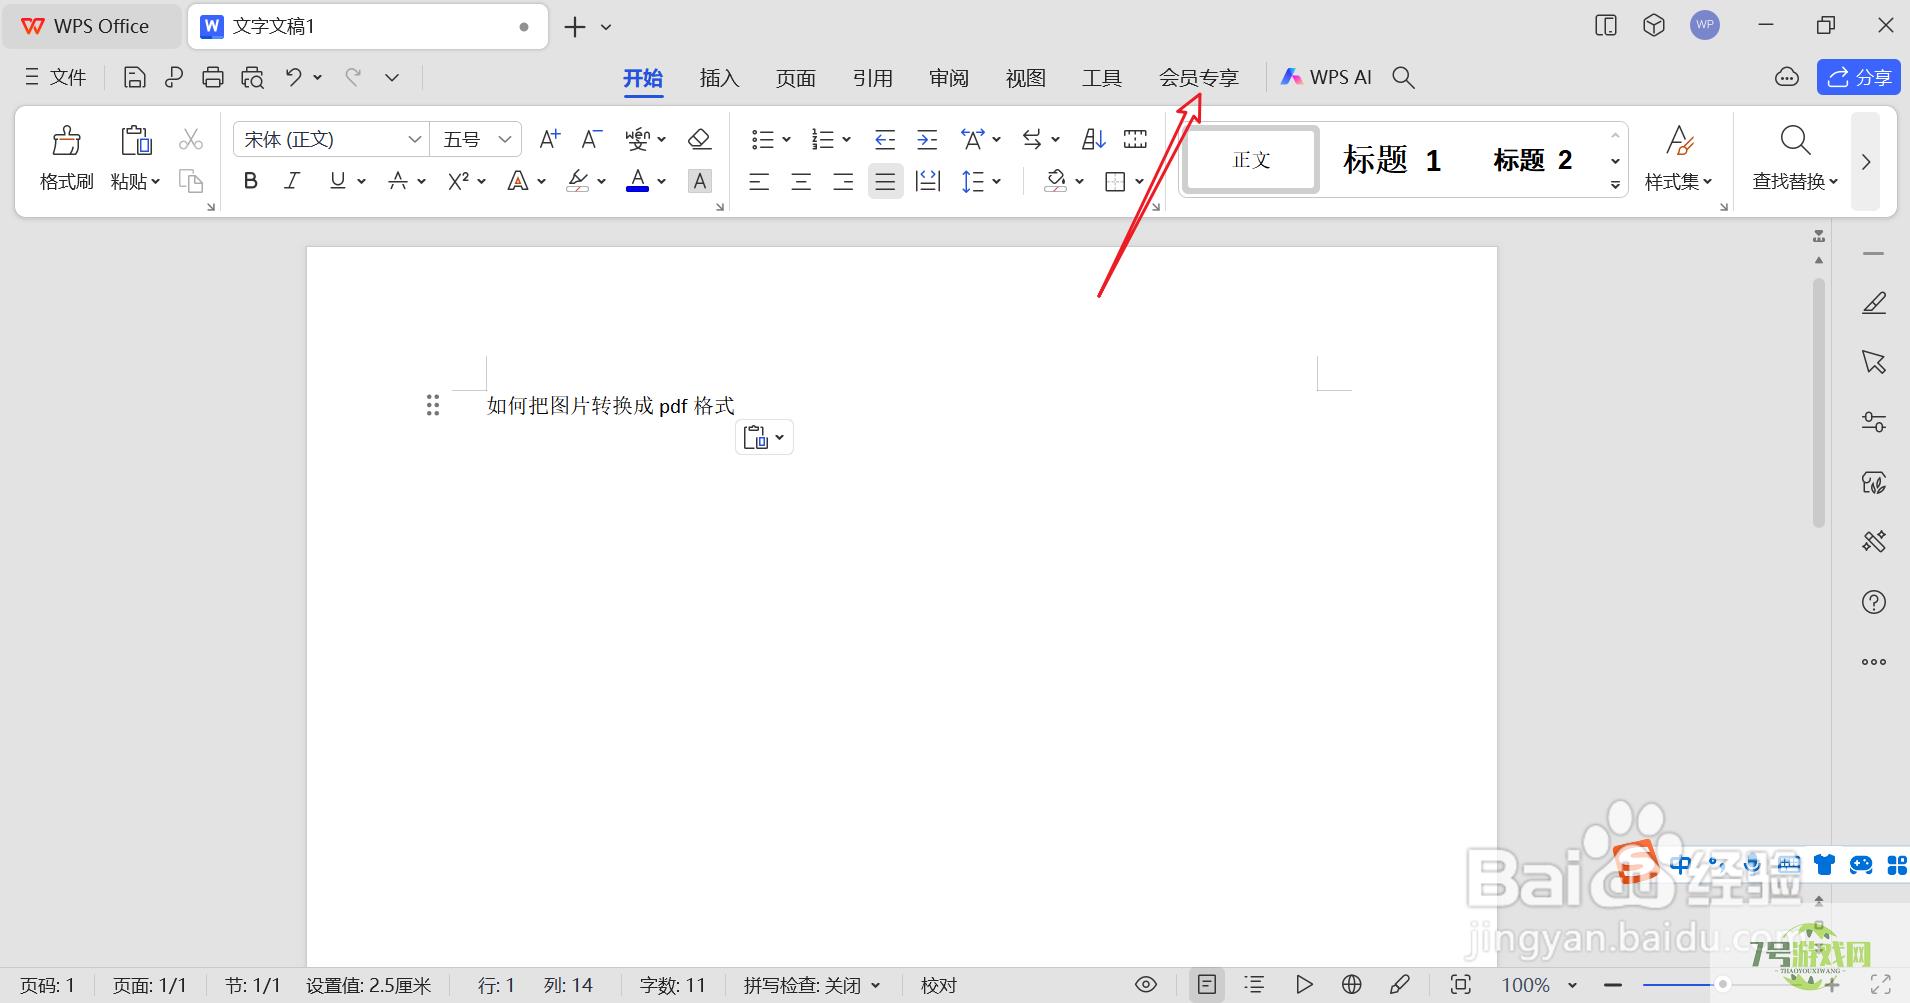The image size is (1910, 1003).
Task: Open Print Preview icon
Action: point(252,78)
